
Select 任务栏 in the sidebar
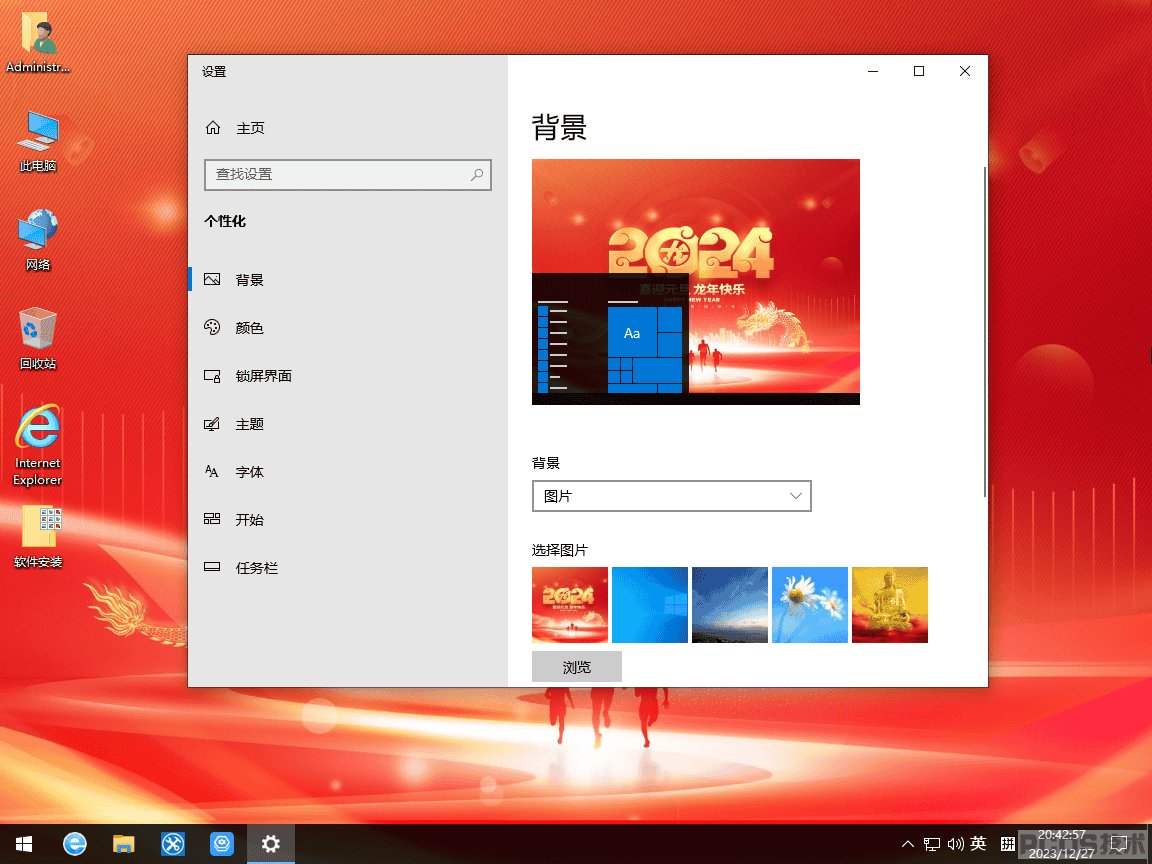[348, 567]
